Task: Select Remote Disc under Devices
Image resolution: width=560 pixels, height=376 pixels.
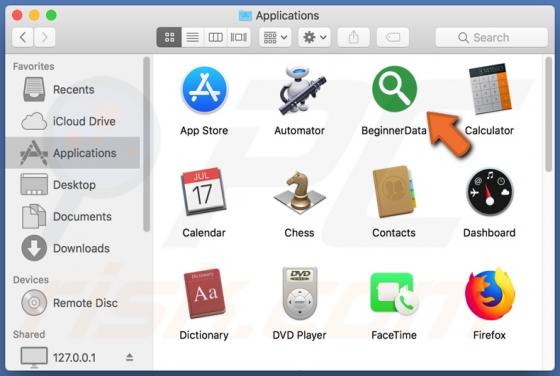Action: click(72, 303)
